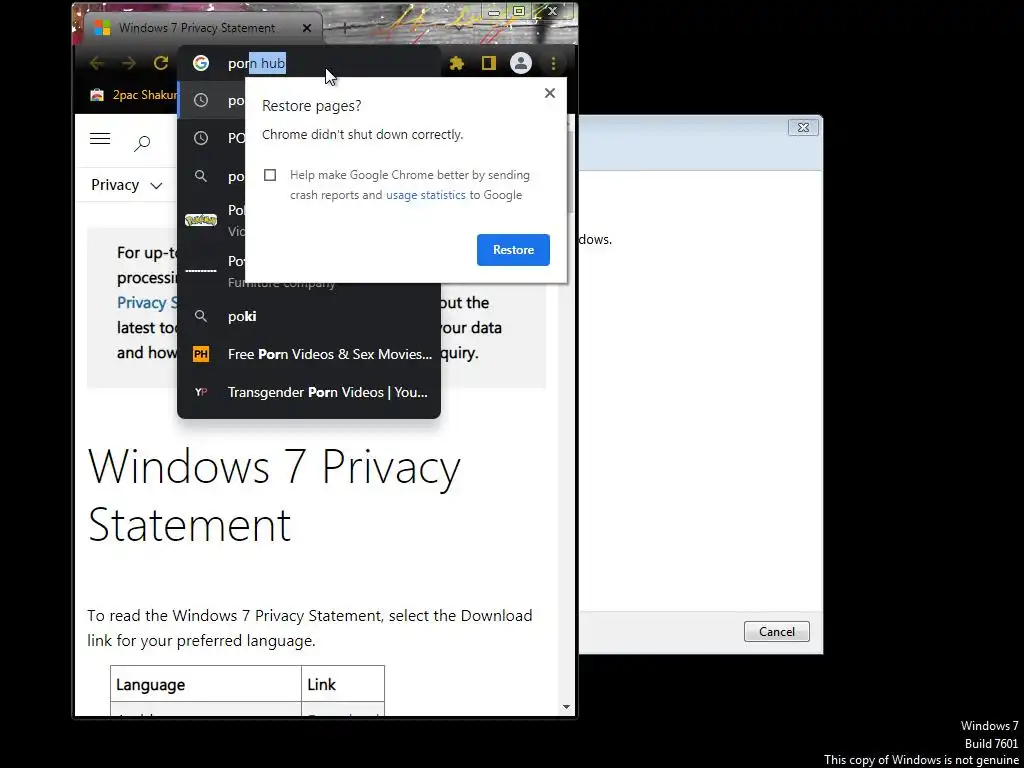The height and width of the screenshot is (768, 1024).
Task: Close the Windows 7 Privacy Statement tab
Action: pos(307,28)
